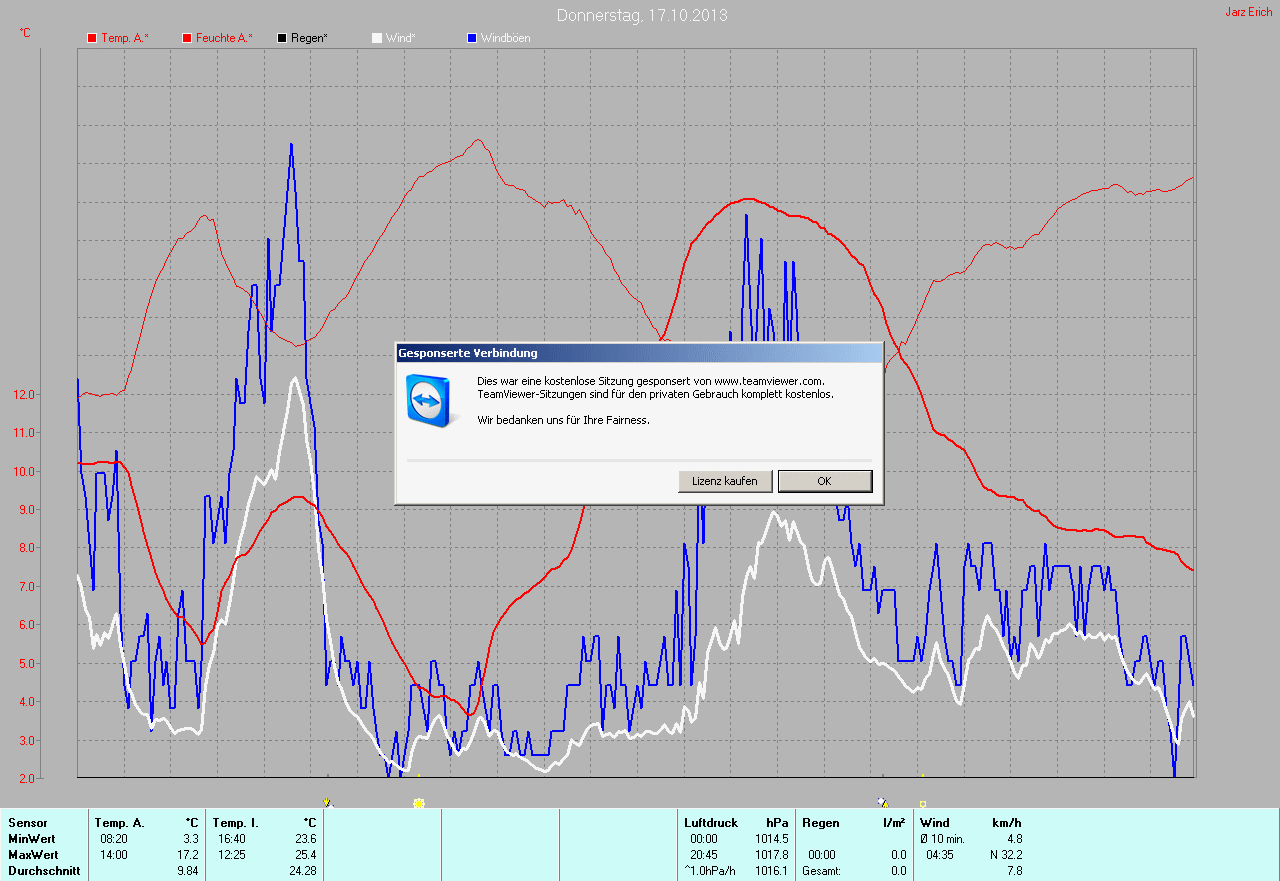1280x881 pixels.
Task: Click the blue Windböen legend square
Action: pos(472,38)
